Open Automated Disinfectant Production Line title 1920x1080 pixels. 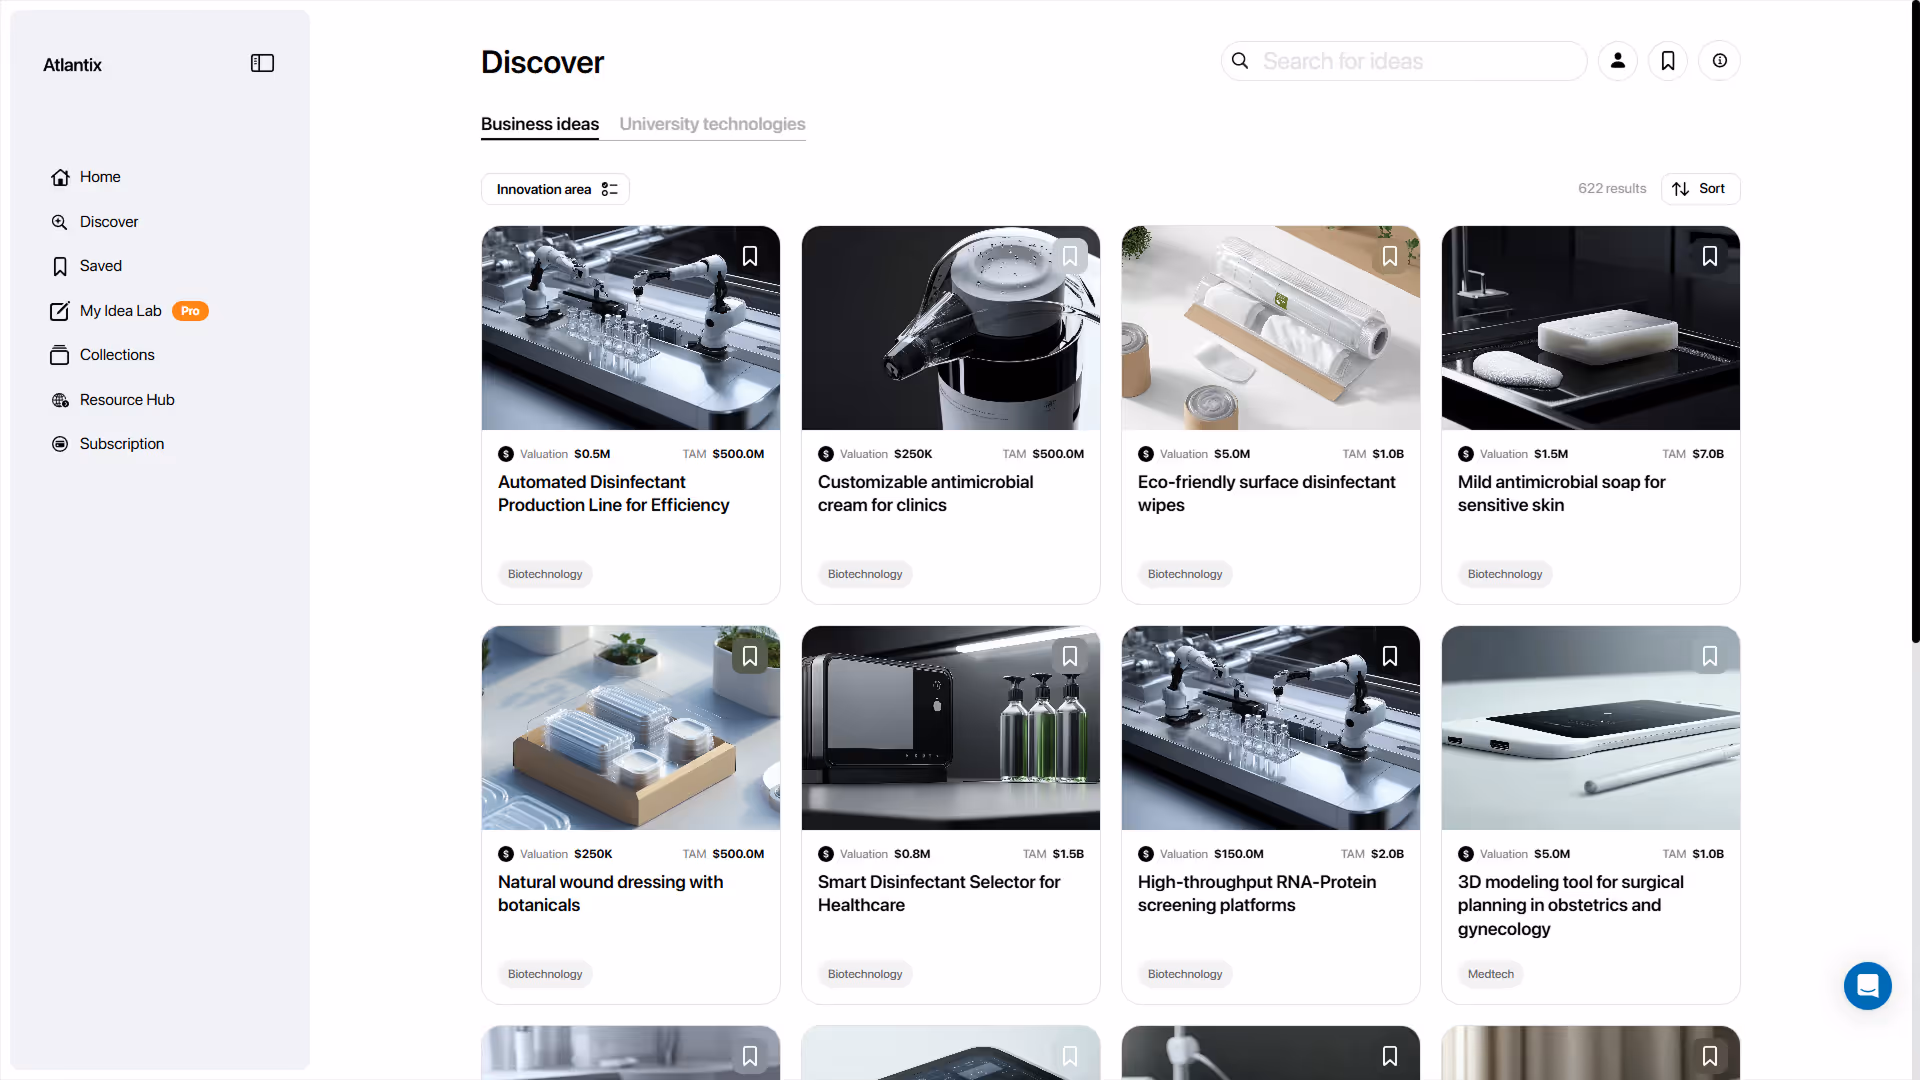613,493
